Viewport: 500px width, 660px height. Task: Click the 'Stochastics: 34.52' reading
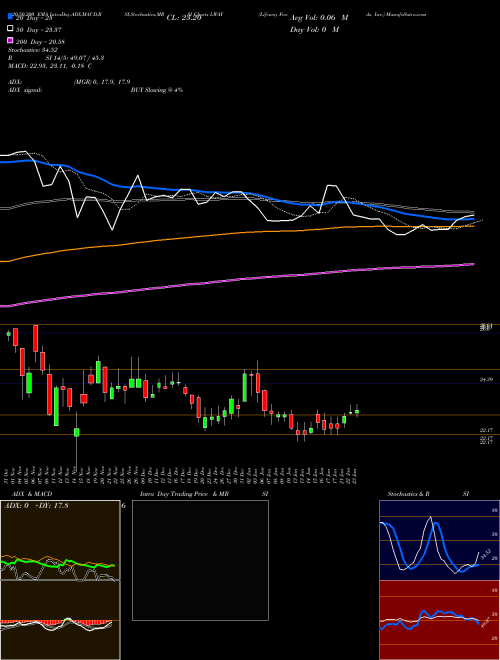pyautogui.click(x=32, y=50)
